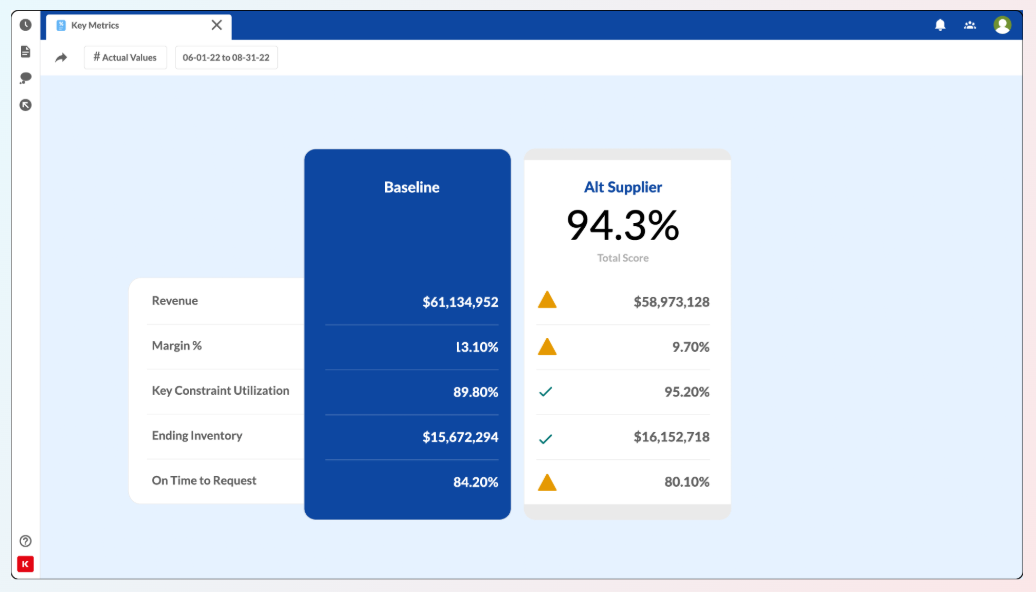Open the collaboration users icon in header
The image size is (1036, 592).
970,24
